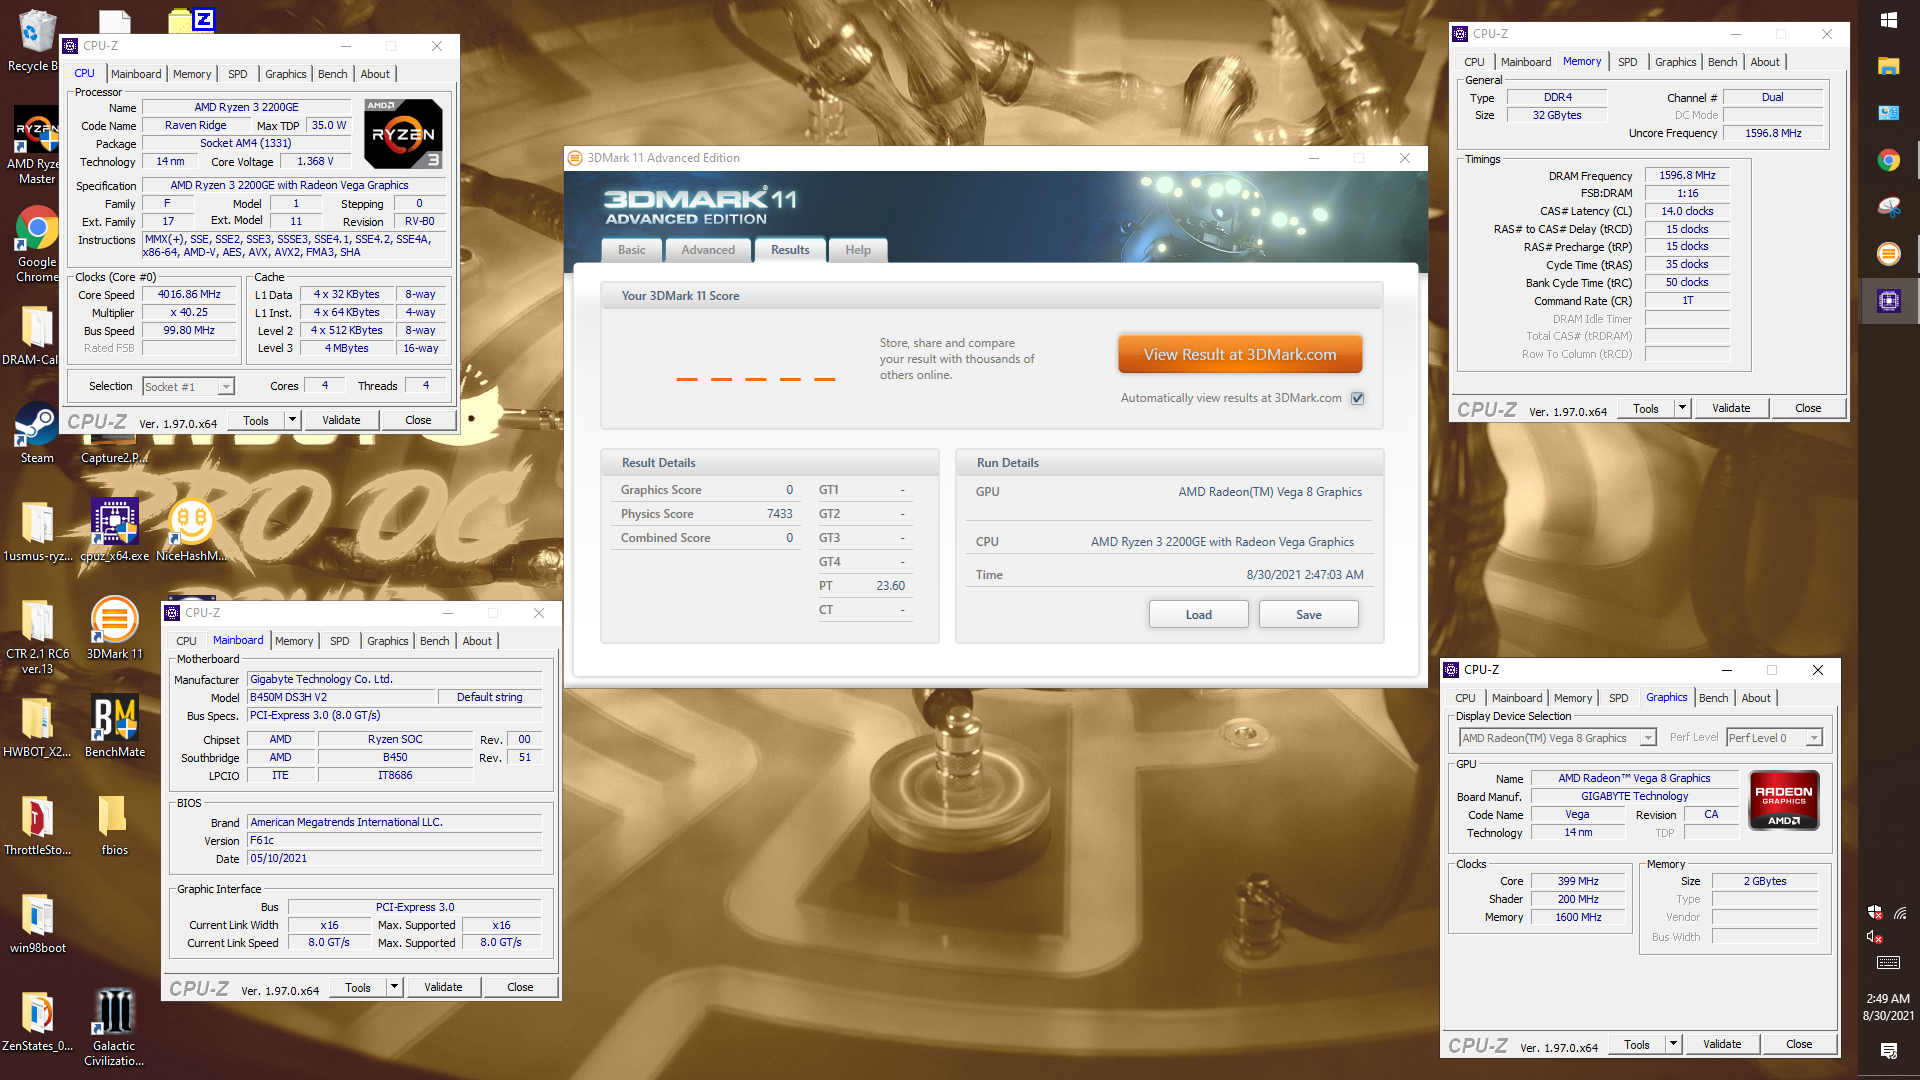
Task: Open the muted volume tray icon
Action: point(1875,937)
